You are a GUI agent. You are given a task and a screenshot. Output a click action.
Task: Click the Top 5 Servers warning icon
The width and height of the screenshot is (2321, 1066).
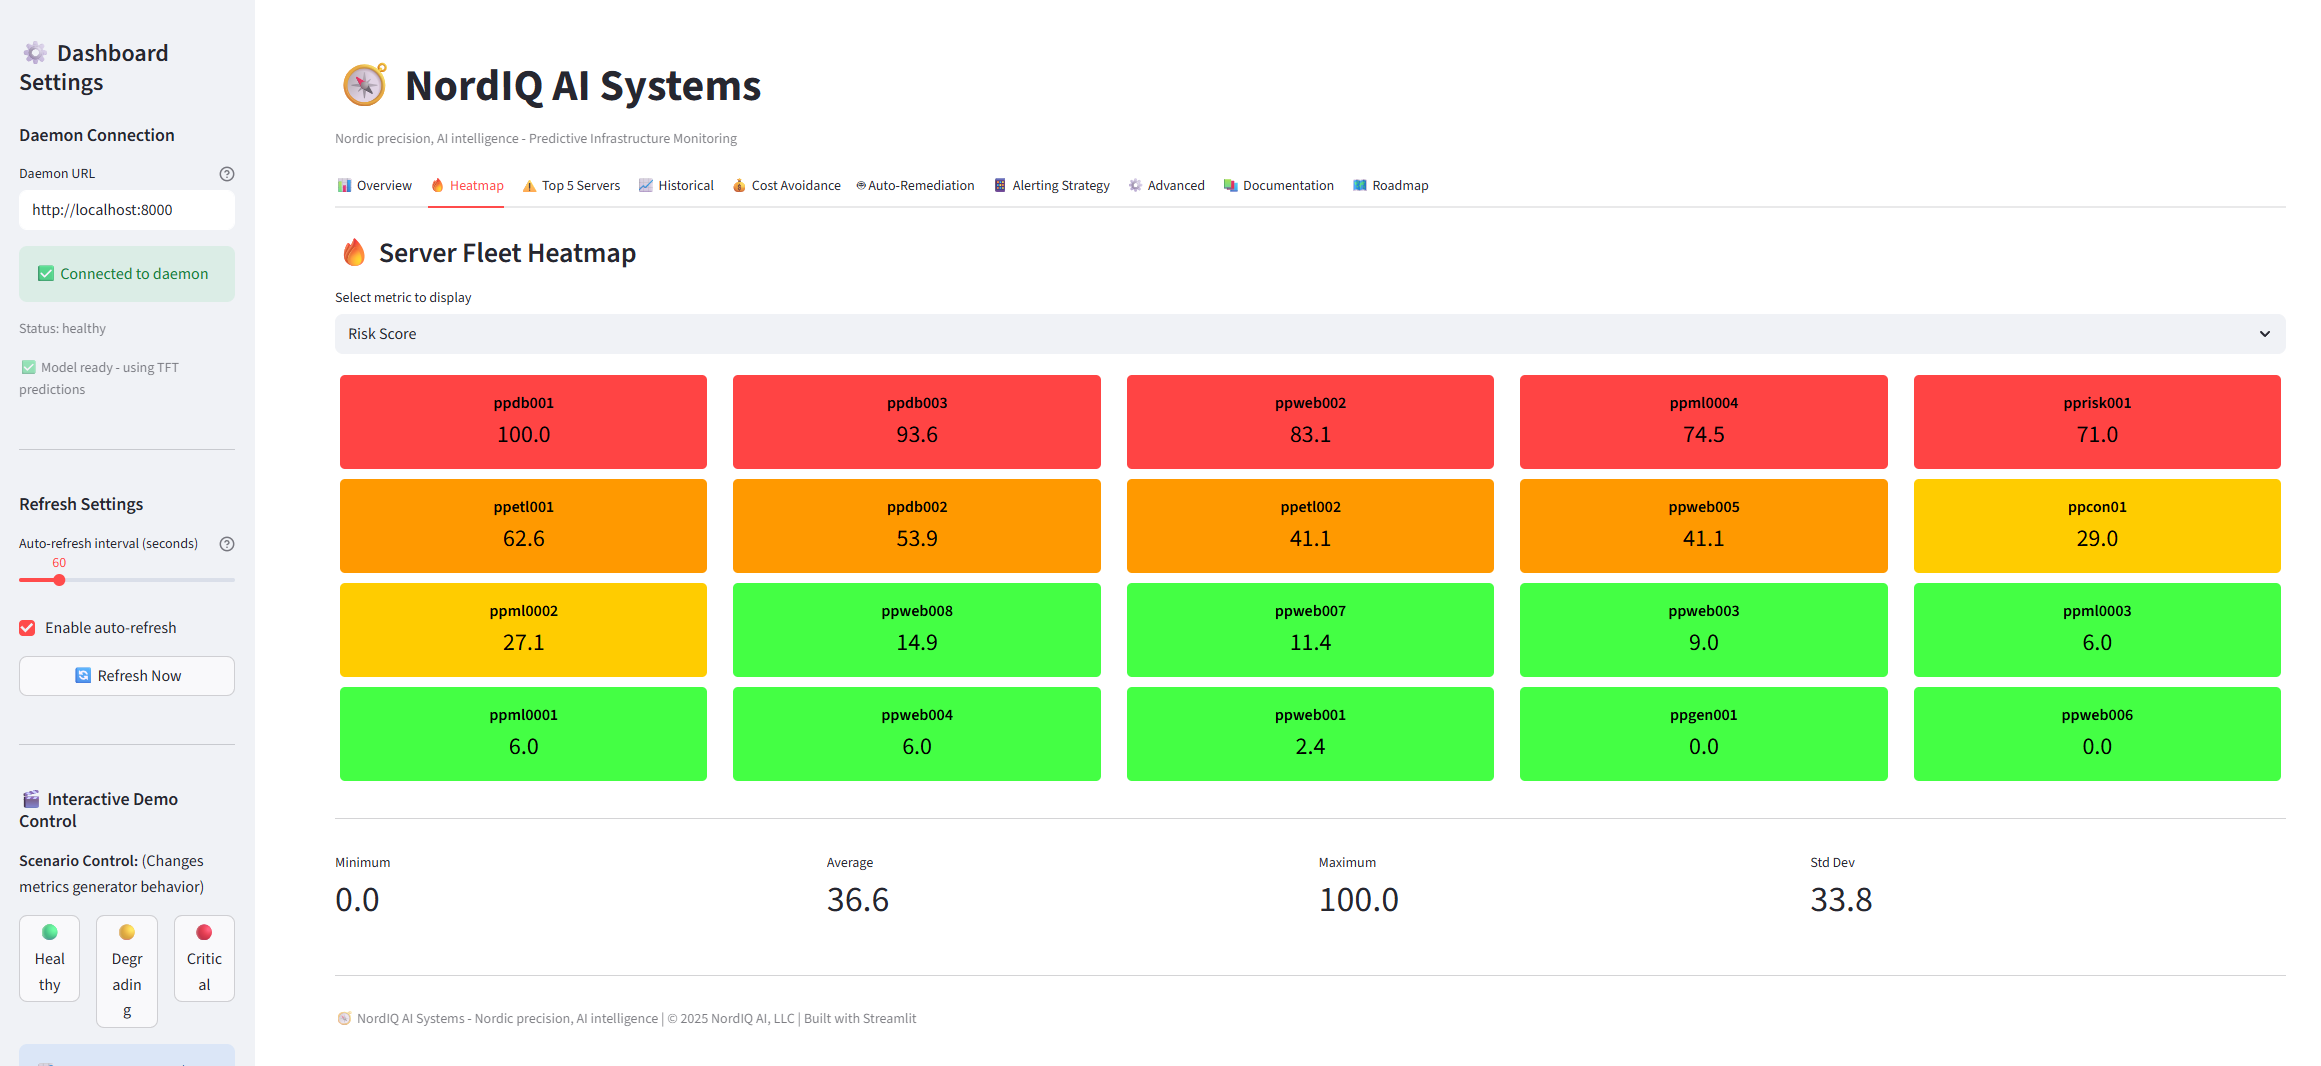pos(531,185)
